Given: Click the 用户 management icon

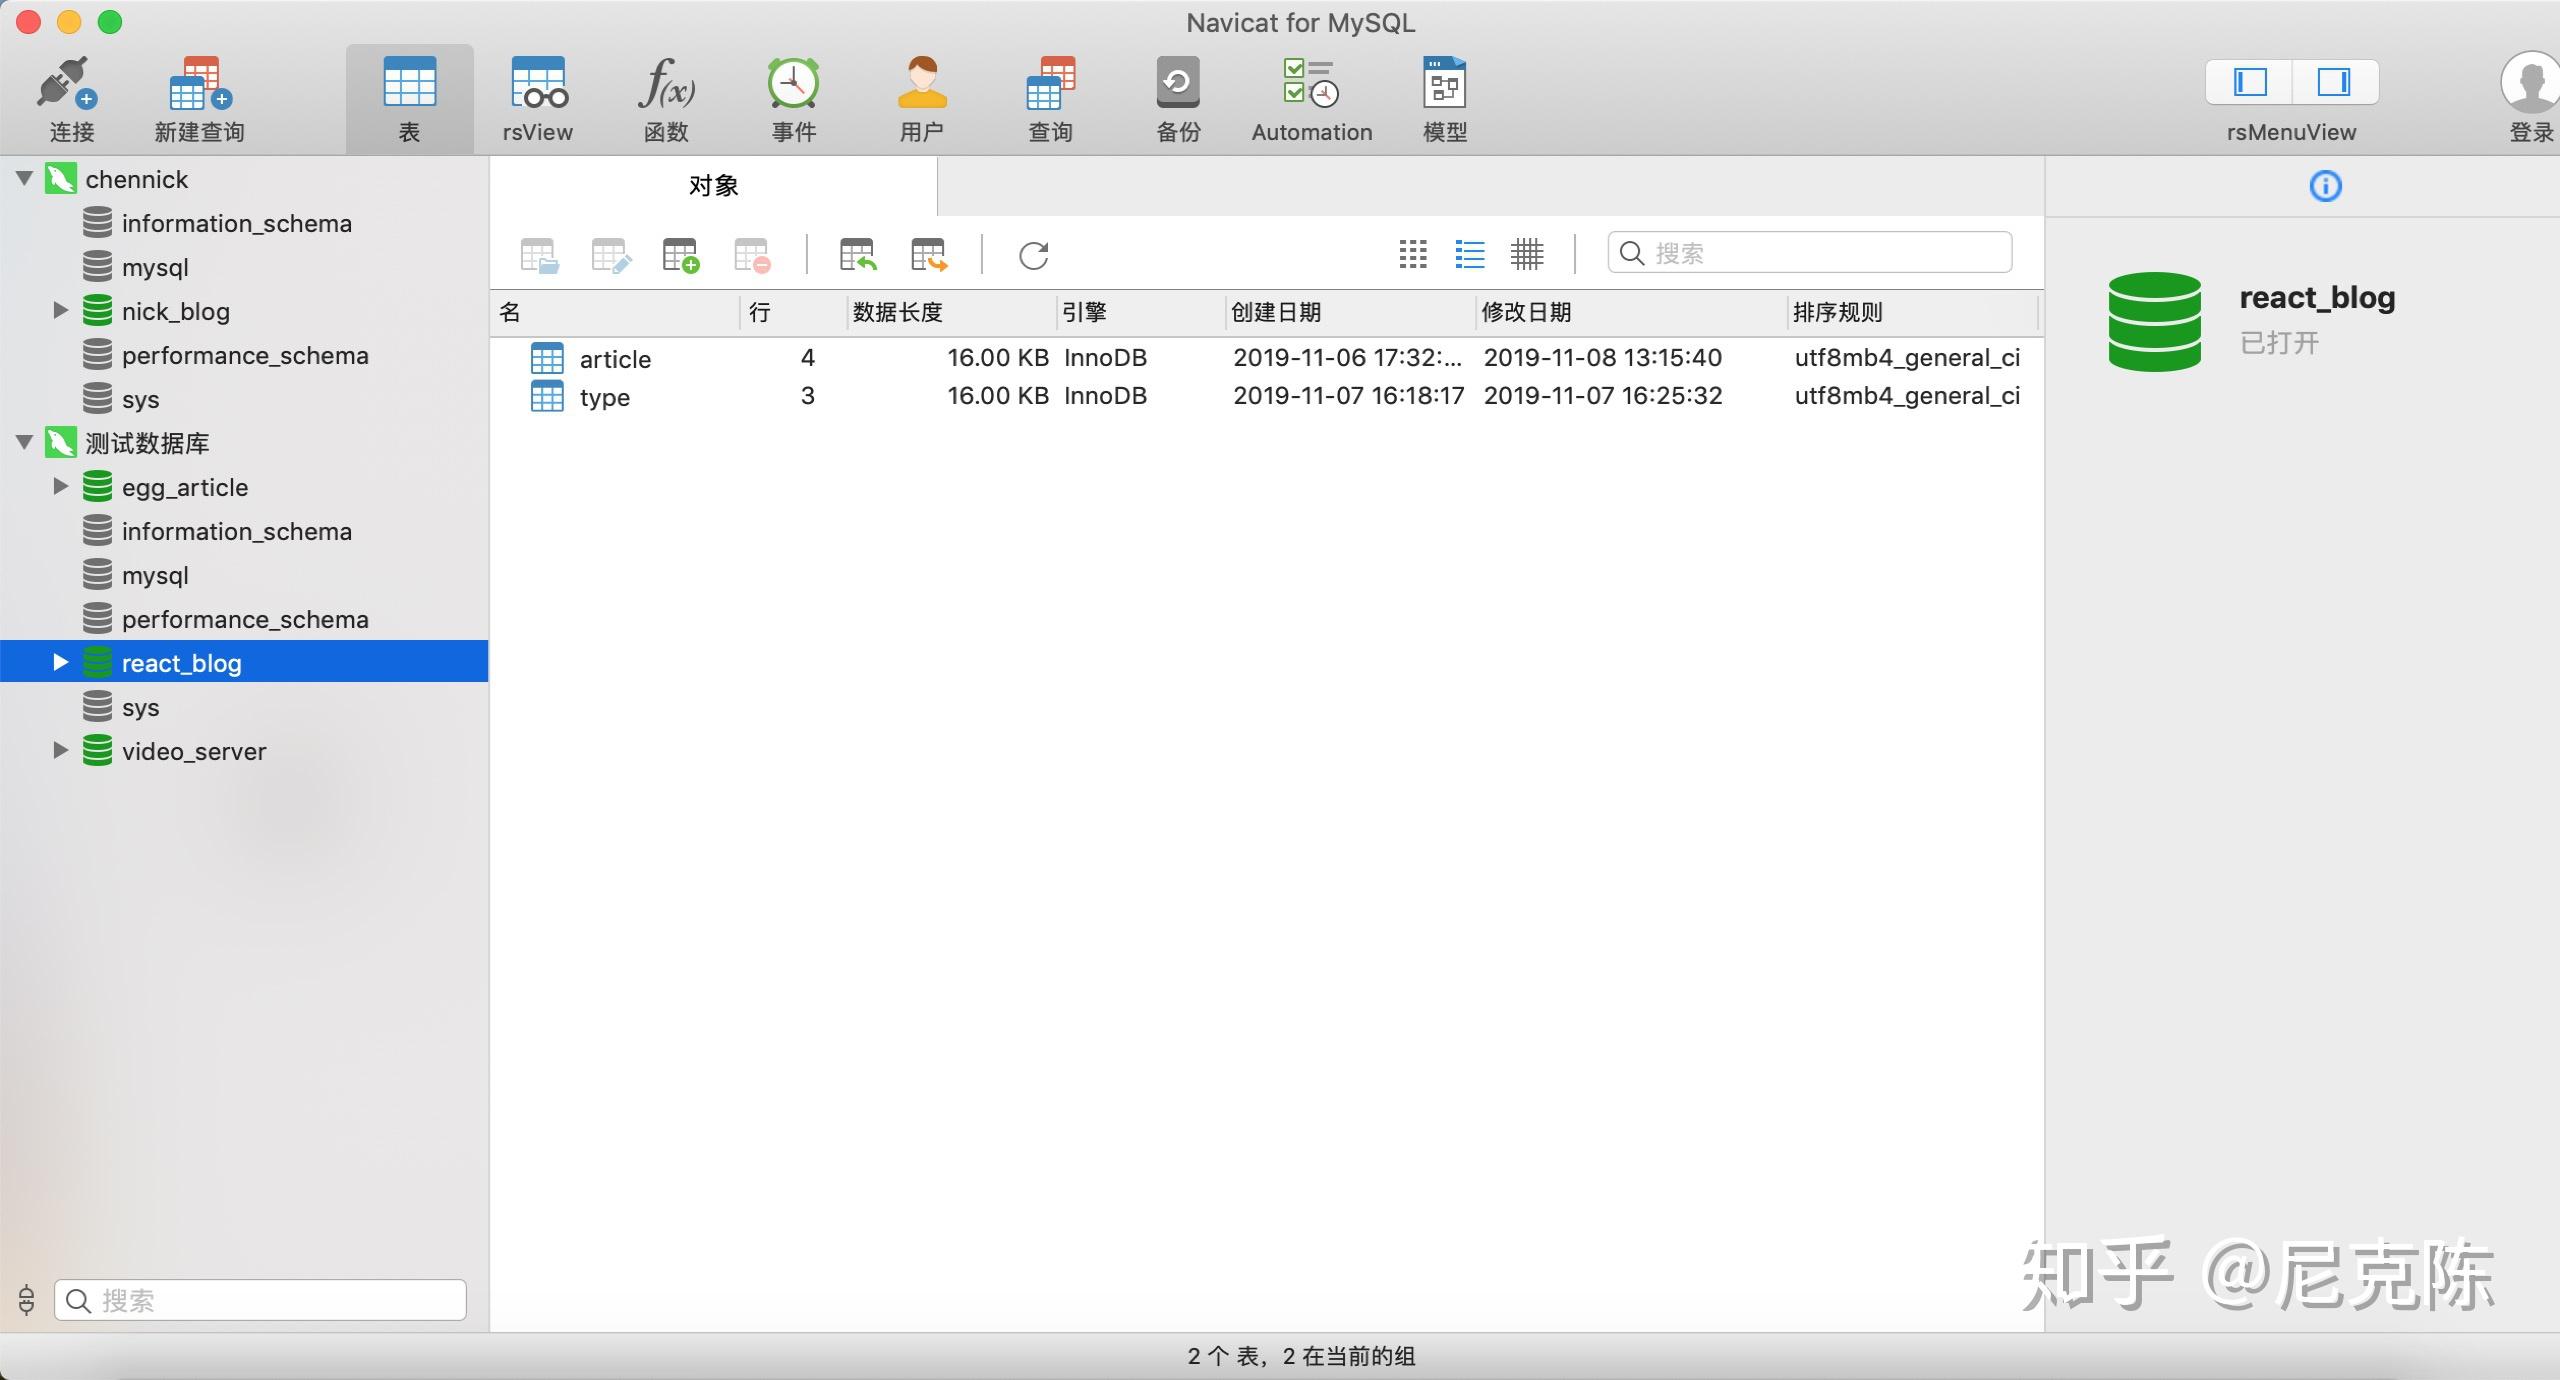Looking at the screenshot, I should click(920, 95).
